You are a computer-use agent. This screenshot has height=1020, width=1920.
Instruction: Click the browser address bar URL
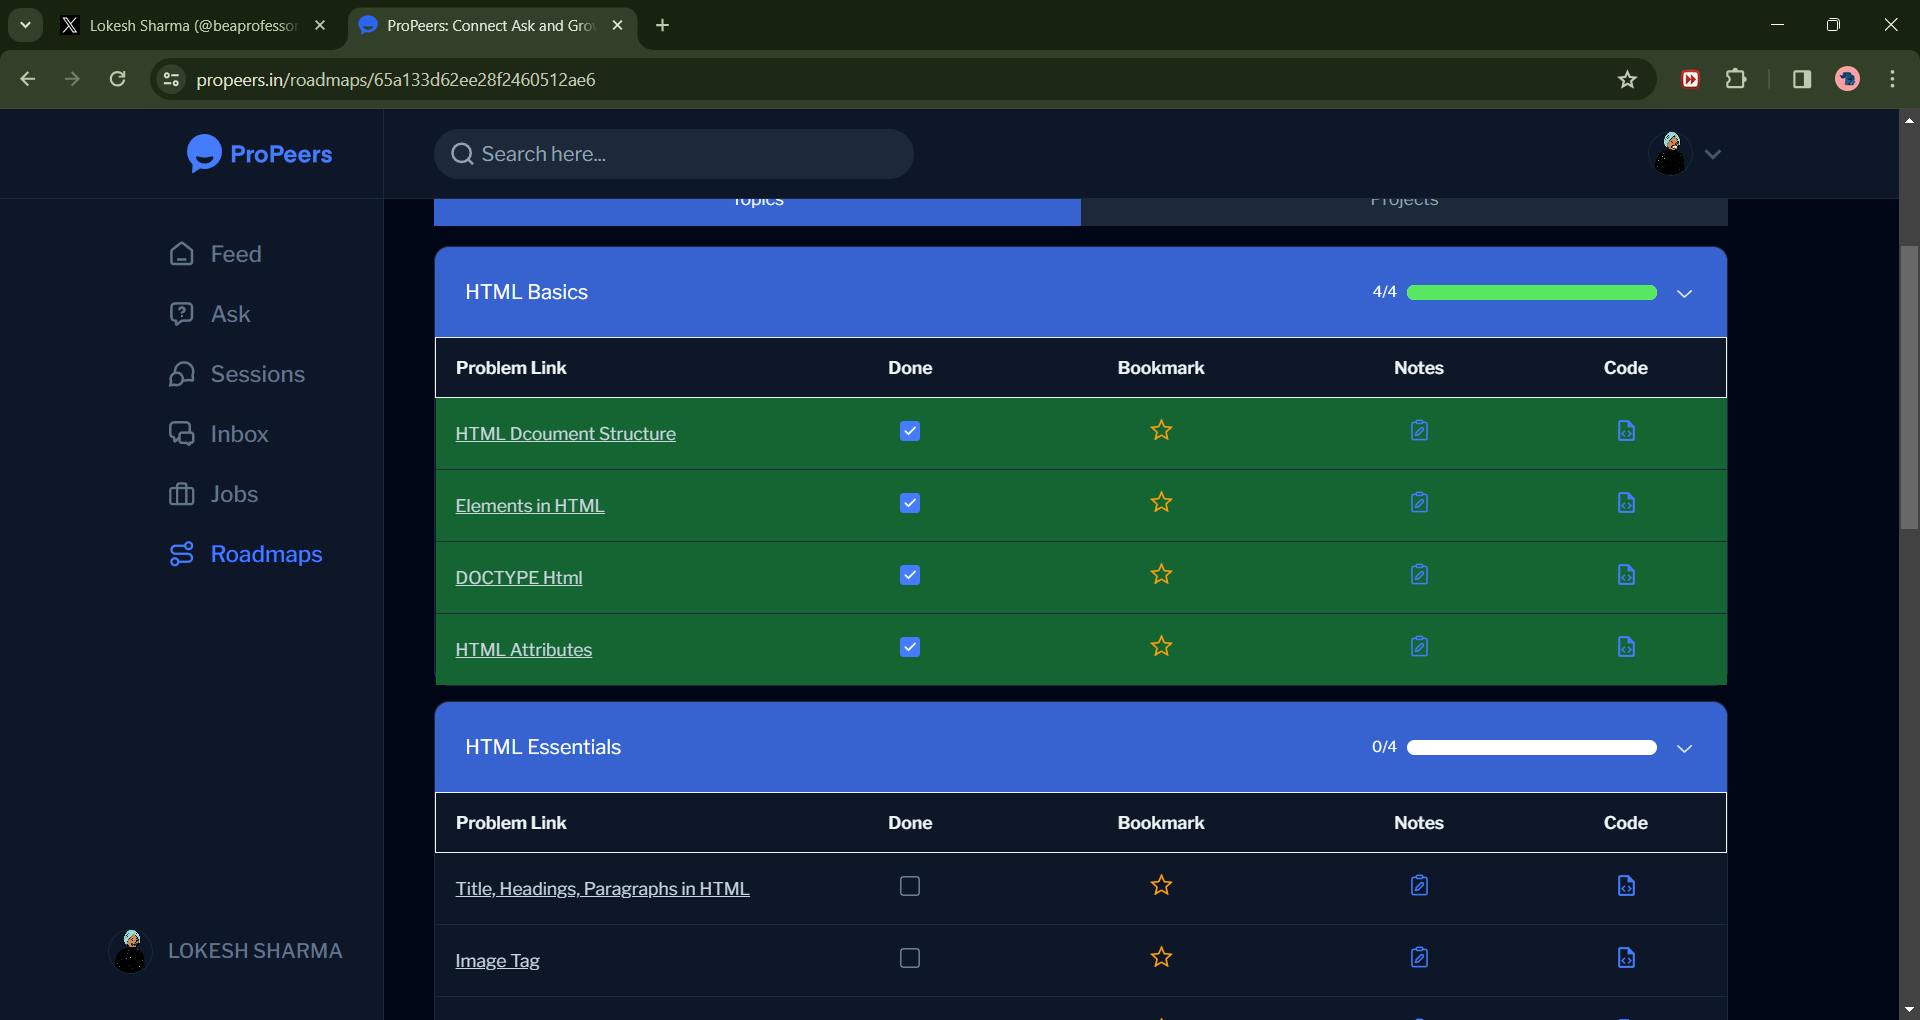point(395,80)
